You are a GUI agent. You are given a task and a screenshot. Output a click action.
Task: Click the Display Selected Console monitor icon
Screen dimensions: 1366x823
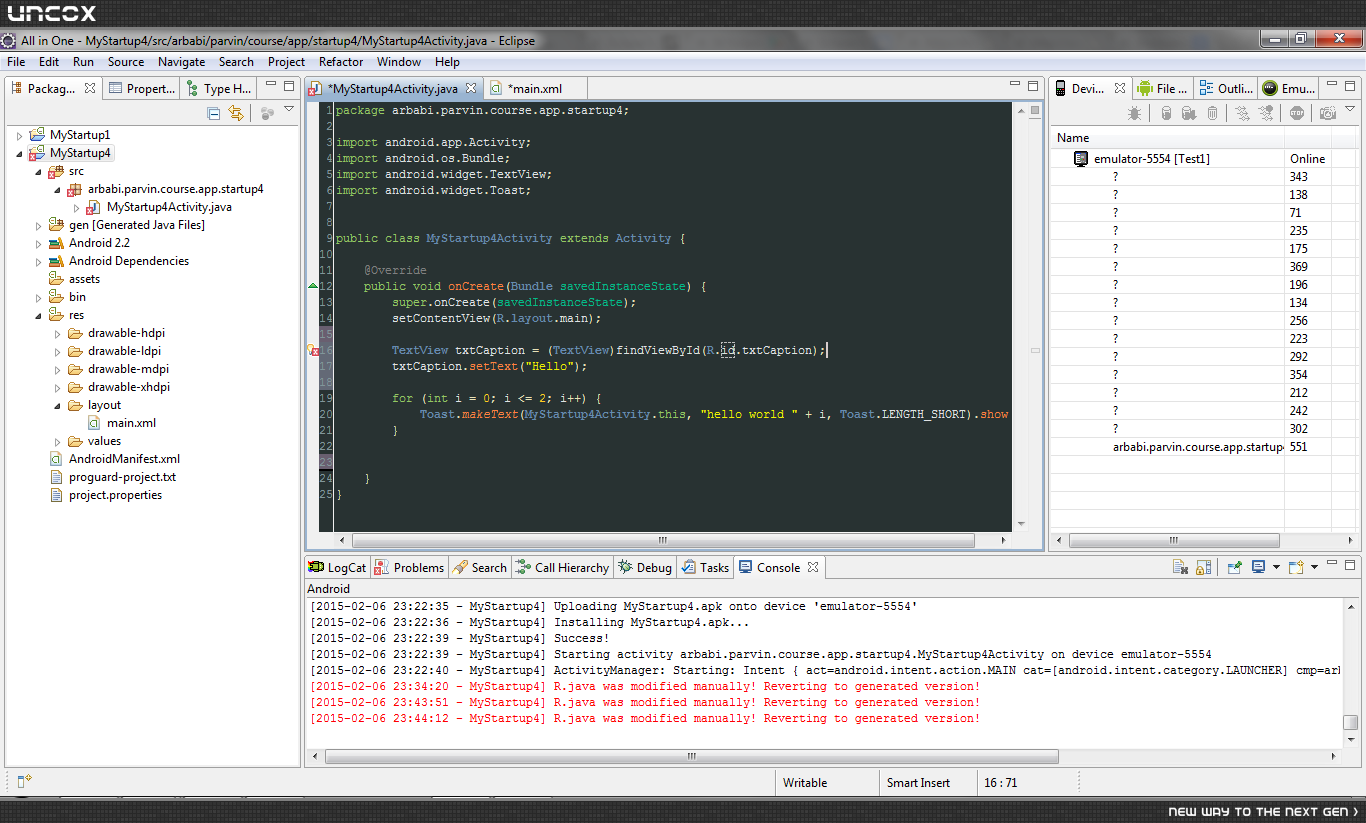(x=1259, y=567)
